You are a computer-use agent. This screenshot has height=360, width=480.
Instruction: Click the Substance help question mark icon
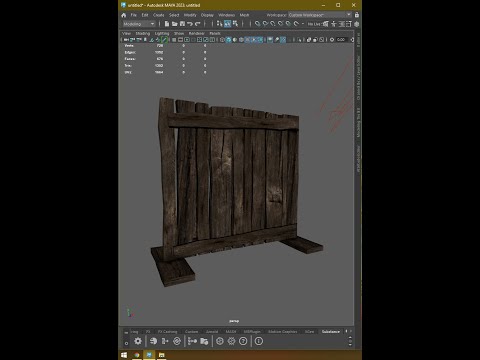point(243,341)
